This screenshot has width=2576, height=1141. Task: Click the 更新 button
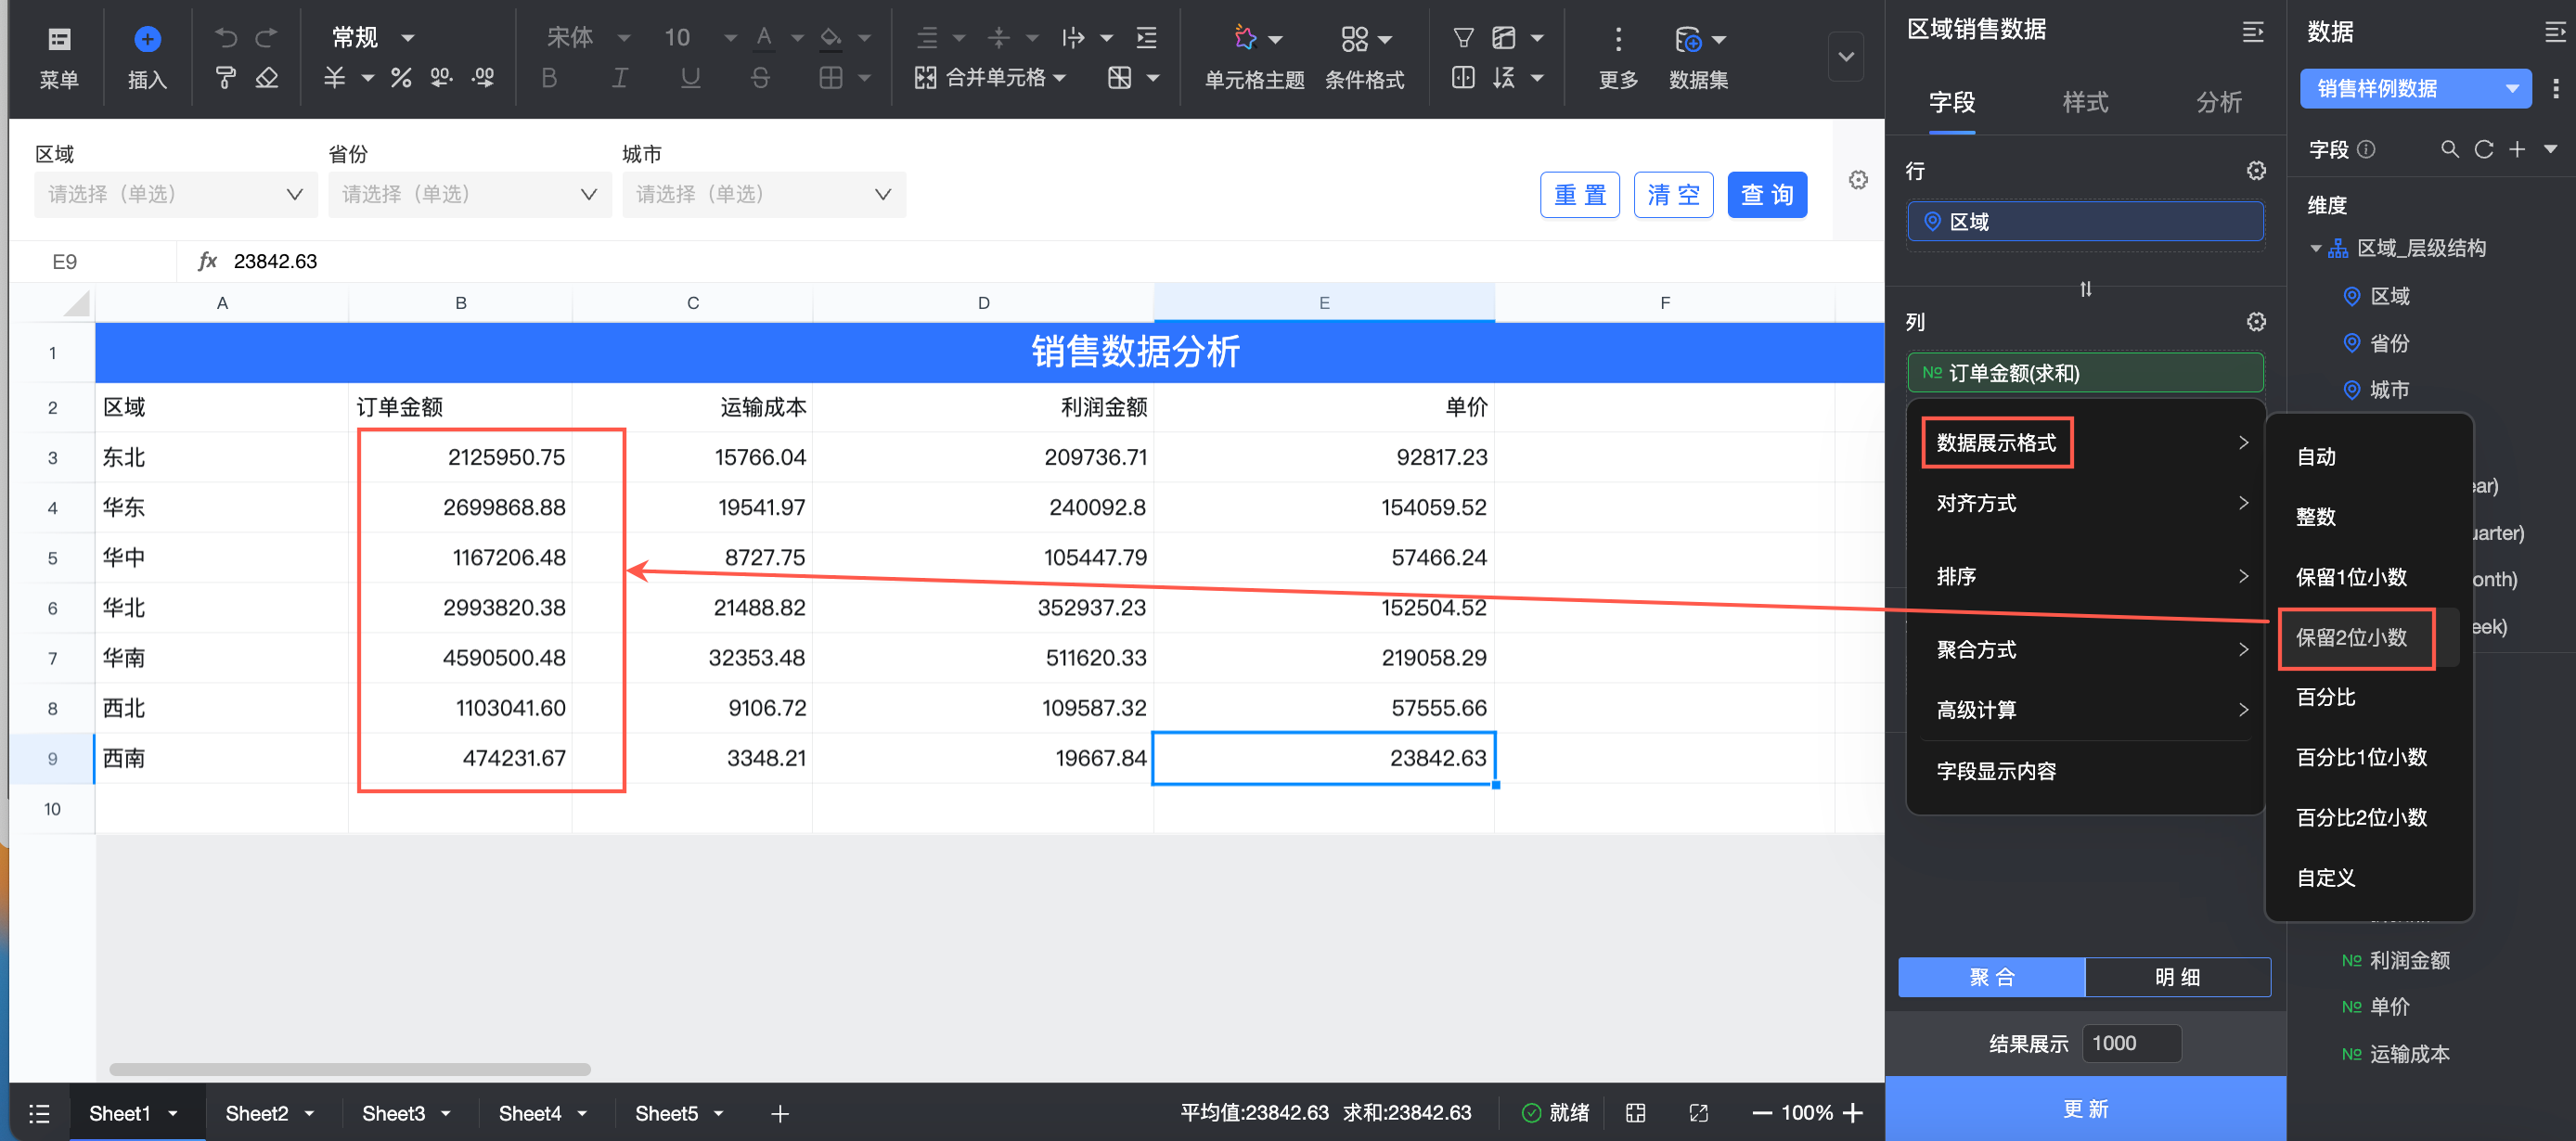2085,1109
